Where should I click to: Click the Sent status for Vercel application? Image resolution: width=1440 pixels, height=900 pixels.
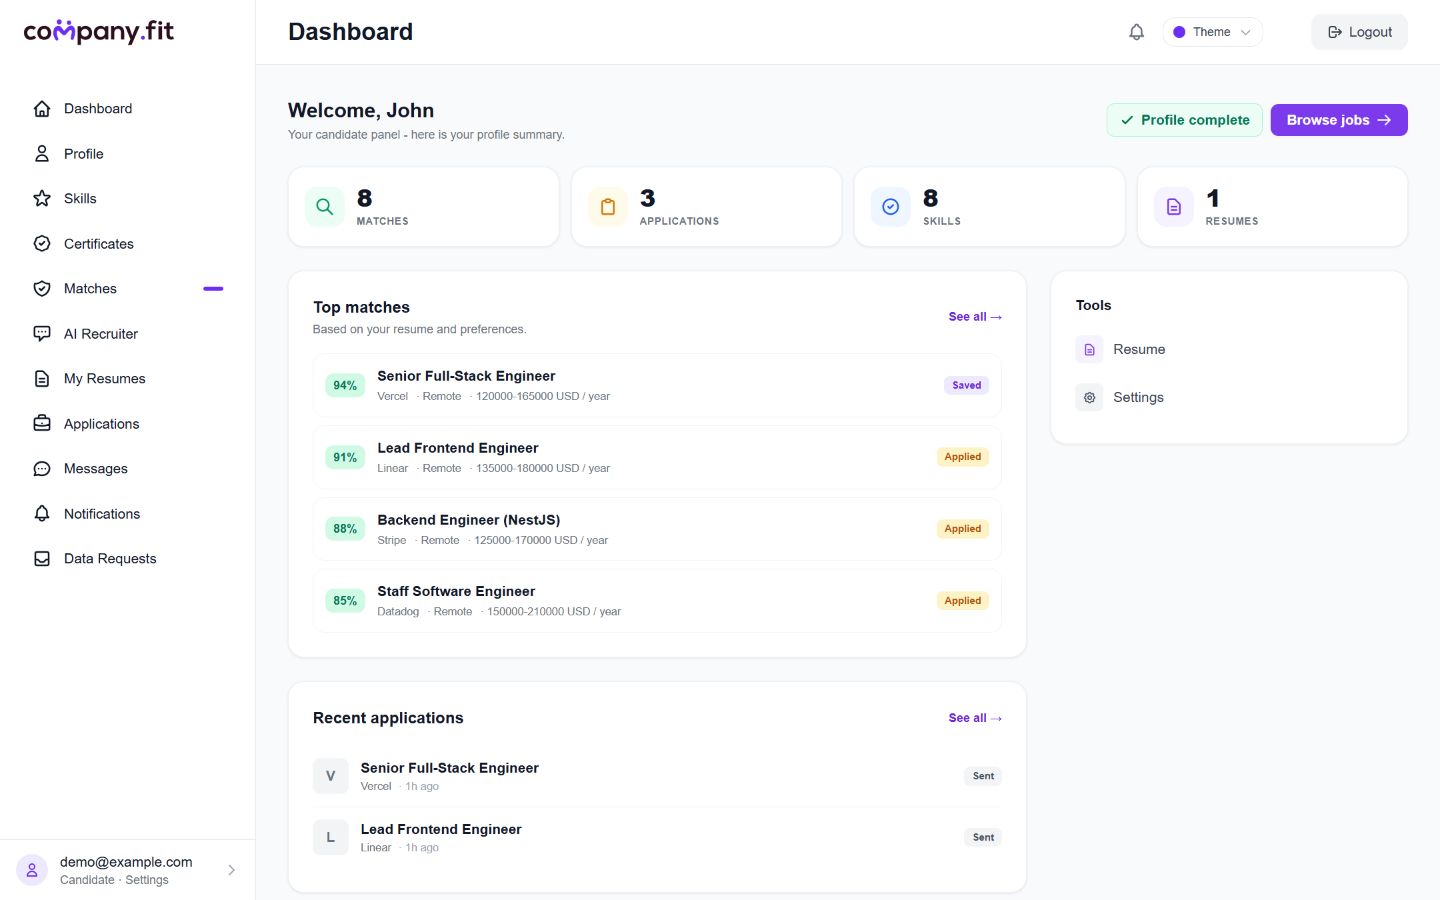click(984, 776)
